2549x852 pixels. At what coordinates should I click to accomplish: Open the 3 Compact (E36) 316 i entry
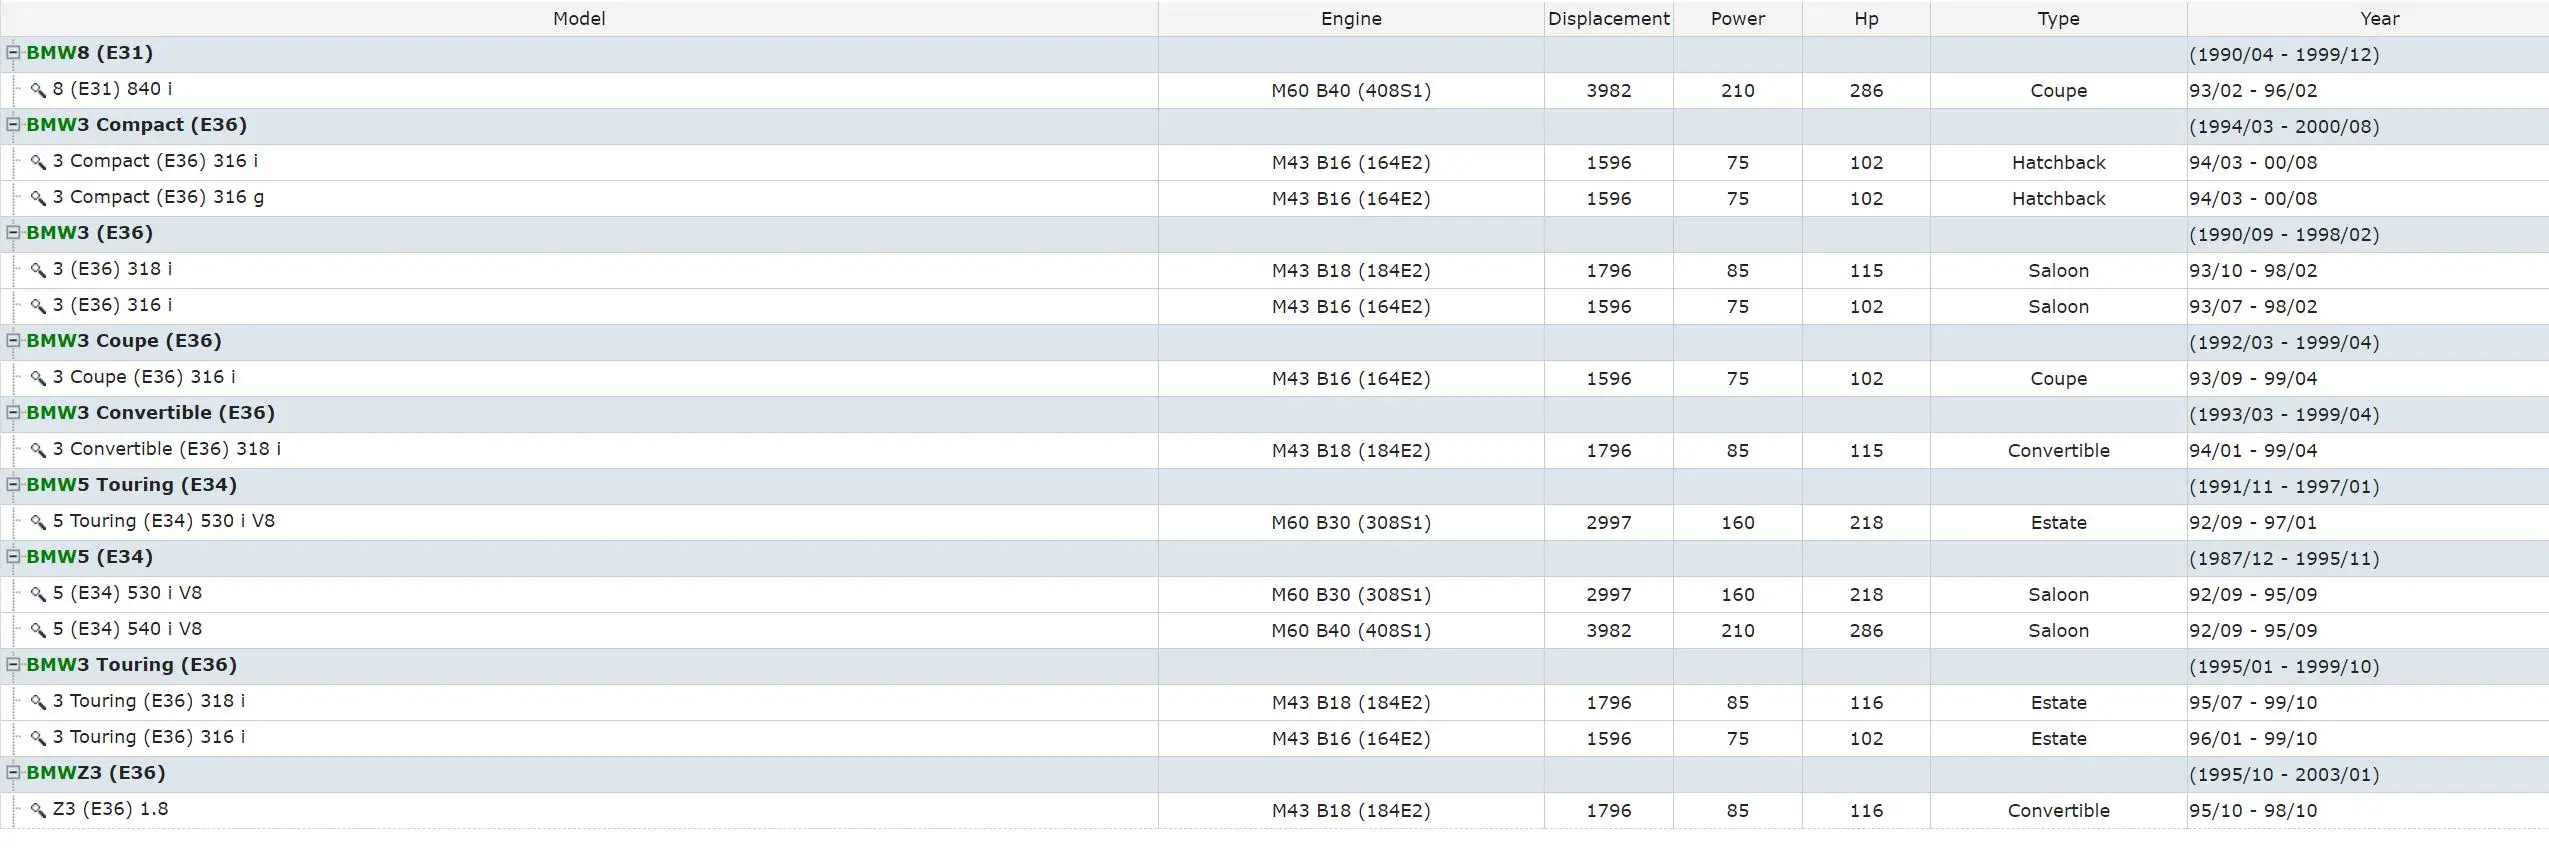pyautogui.click(x=155, y=161)
